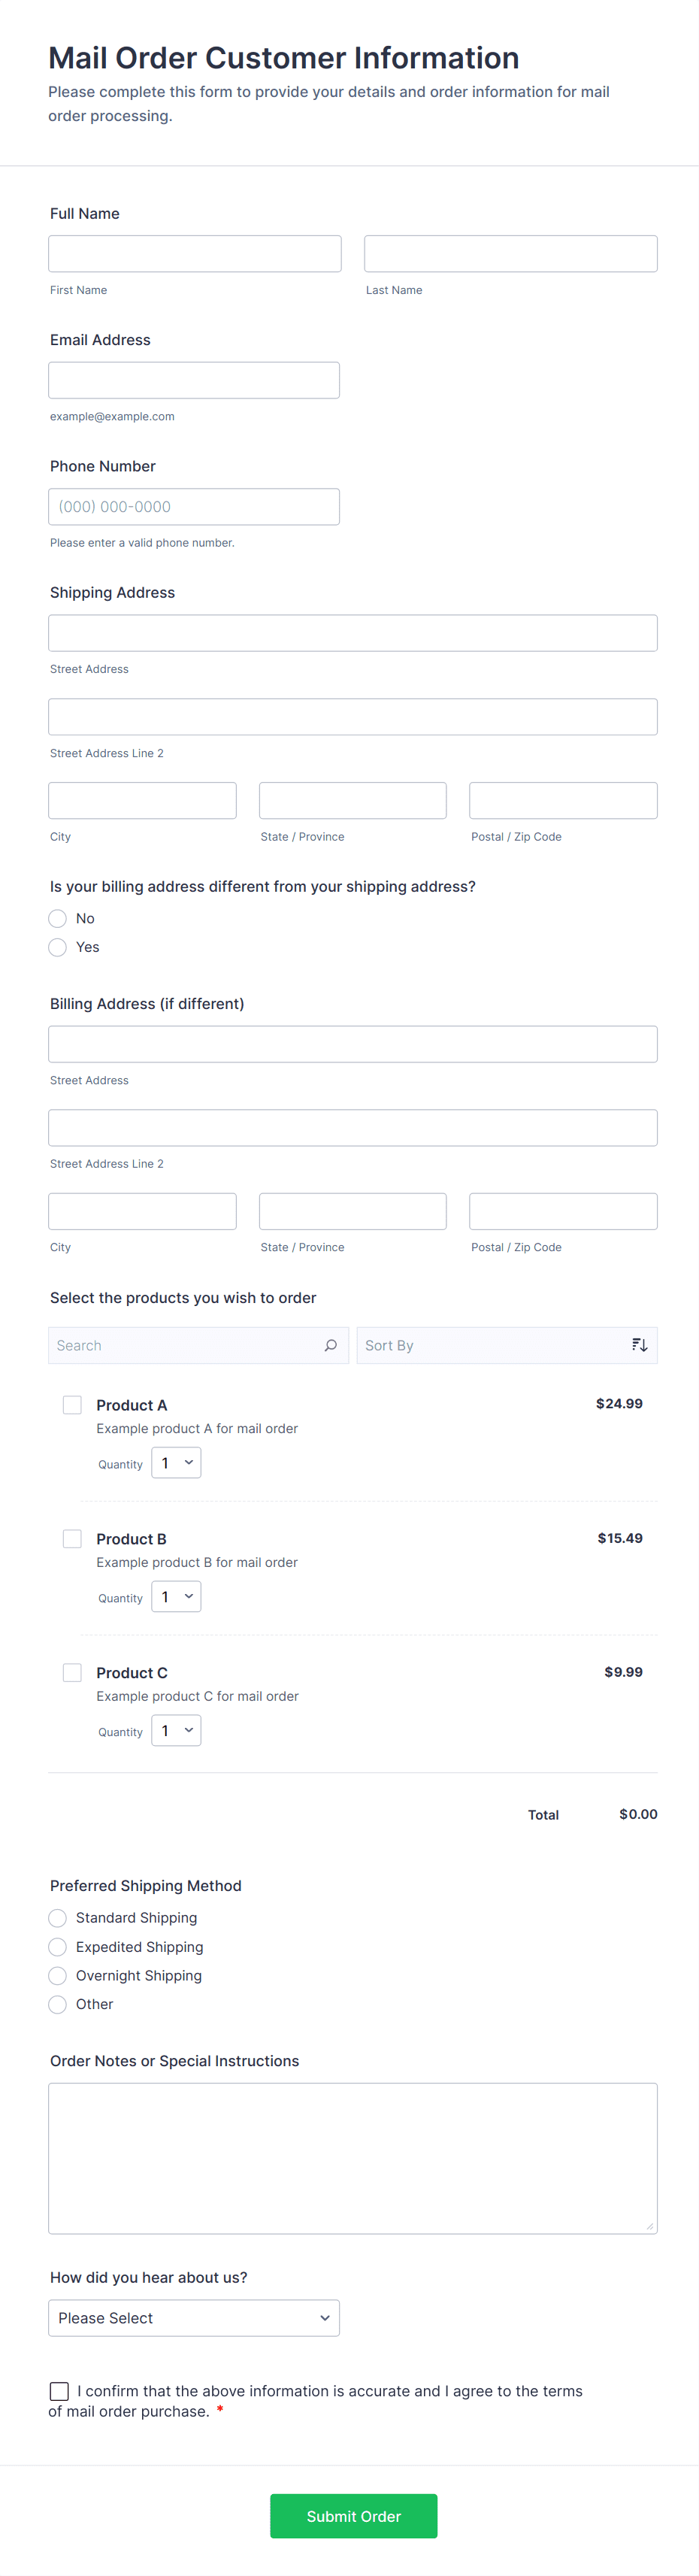The height and width of the screenshot is (2576, 699).
Task: Tick the Product A checkbox
Action: click(x=72, y=1404)
